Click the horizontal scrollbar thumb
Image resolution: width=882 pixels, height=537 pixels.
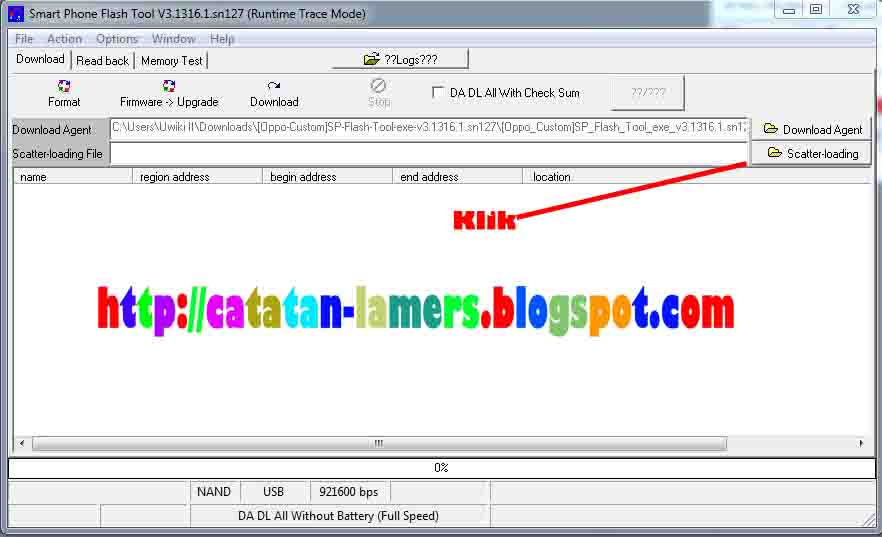(x=380, y=443)
